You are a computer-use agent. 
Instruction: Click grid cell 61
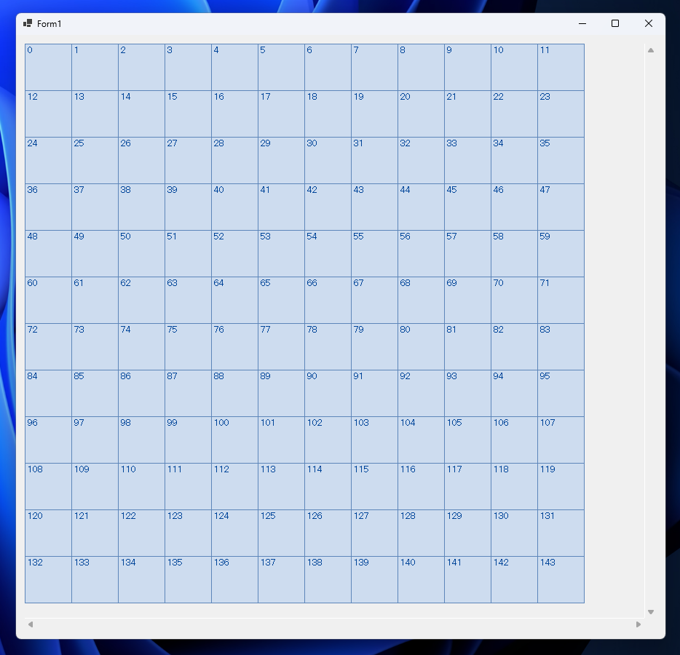pyautogui.click(x=95, y=300)
